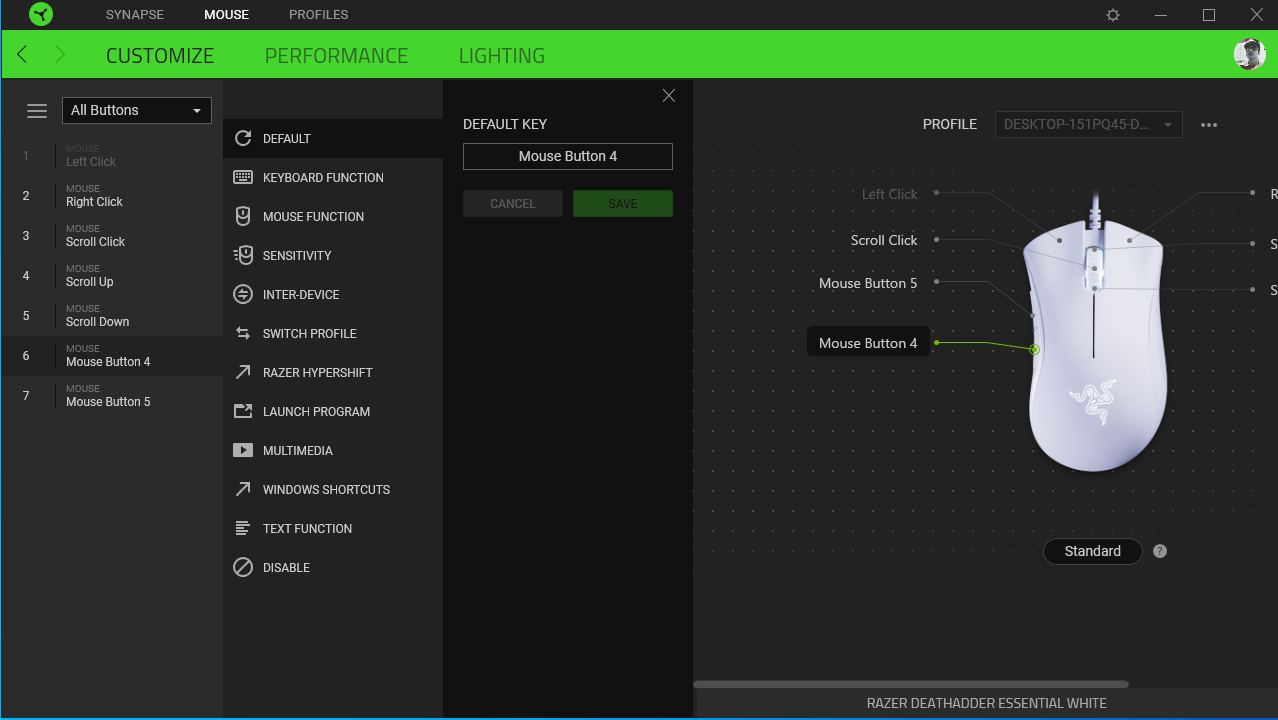1278x720 pixels.
Task: Select the Multimedia icon
Action: [x=242, y=450]
